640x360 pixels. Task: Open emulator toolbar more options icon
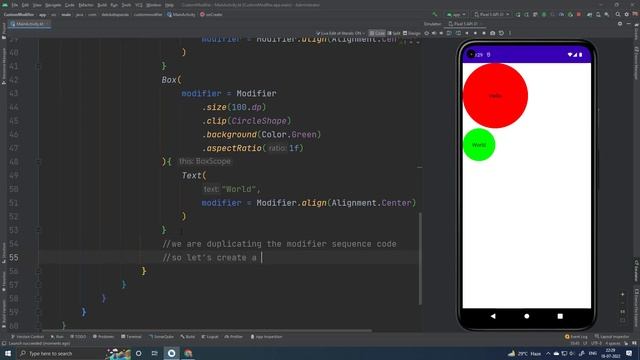tap(510, 33)
